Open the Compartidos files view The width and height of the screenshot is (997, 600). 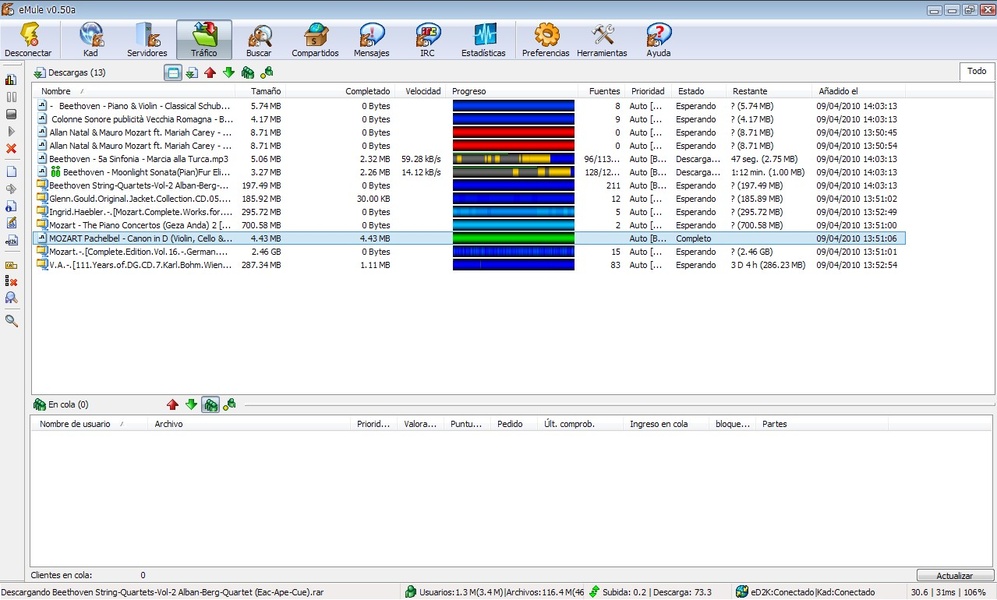pos(315,40)
